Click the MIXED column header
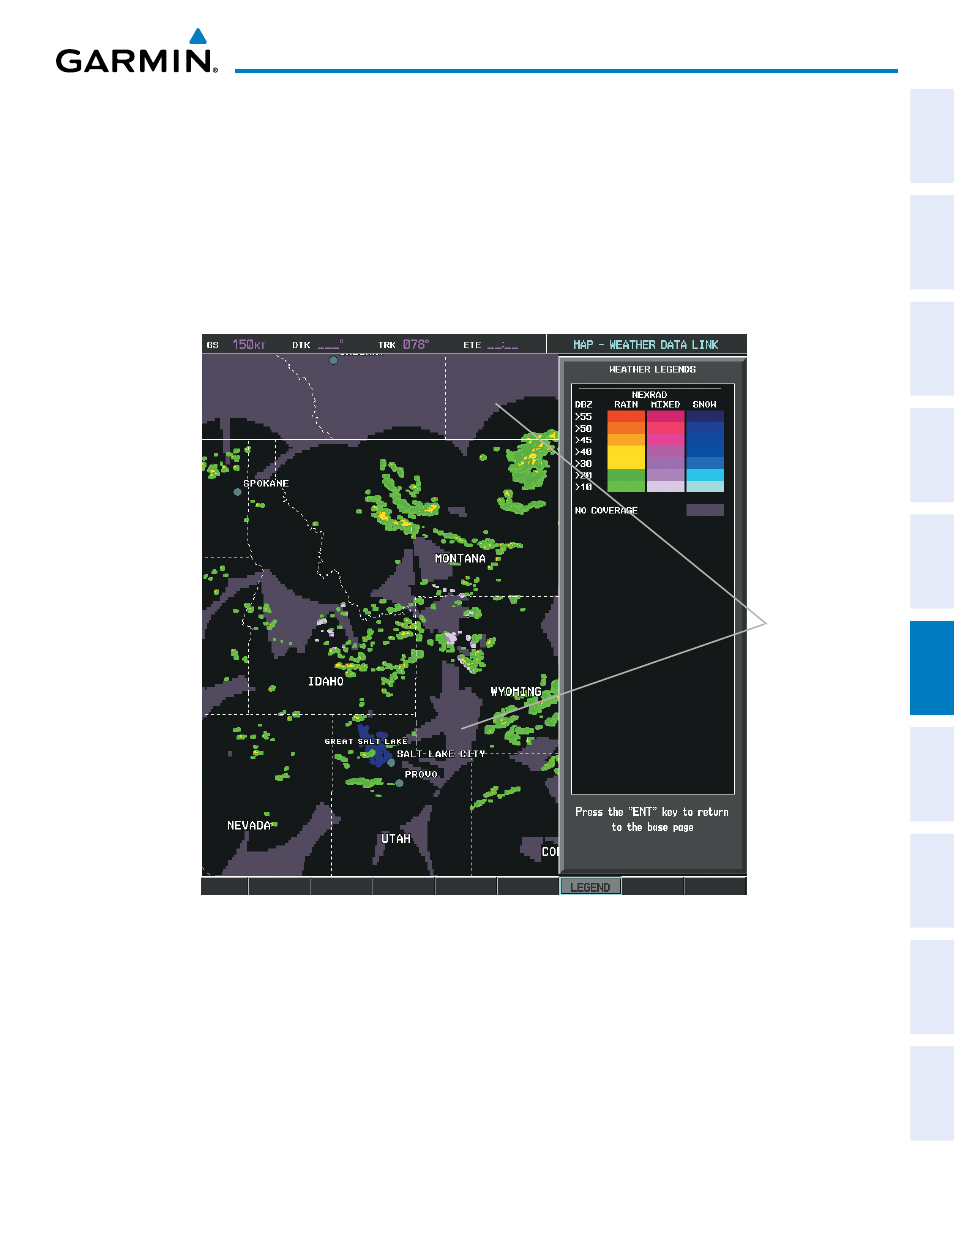The height and width of the screenshot is (1235, 954). pos(666,404)
